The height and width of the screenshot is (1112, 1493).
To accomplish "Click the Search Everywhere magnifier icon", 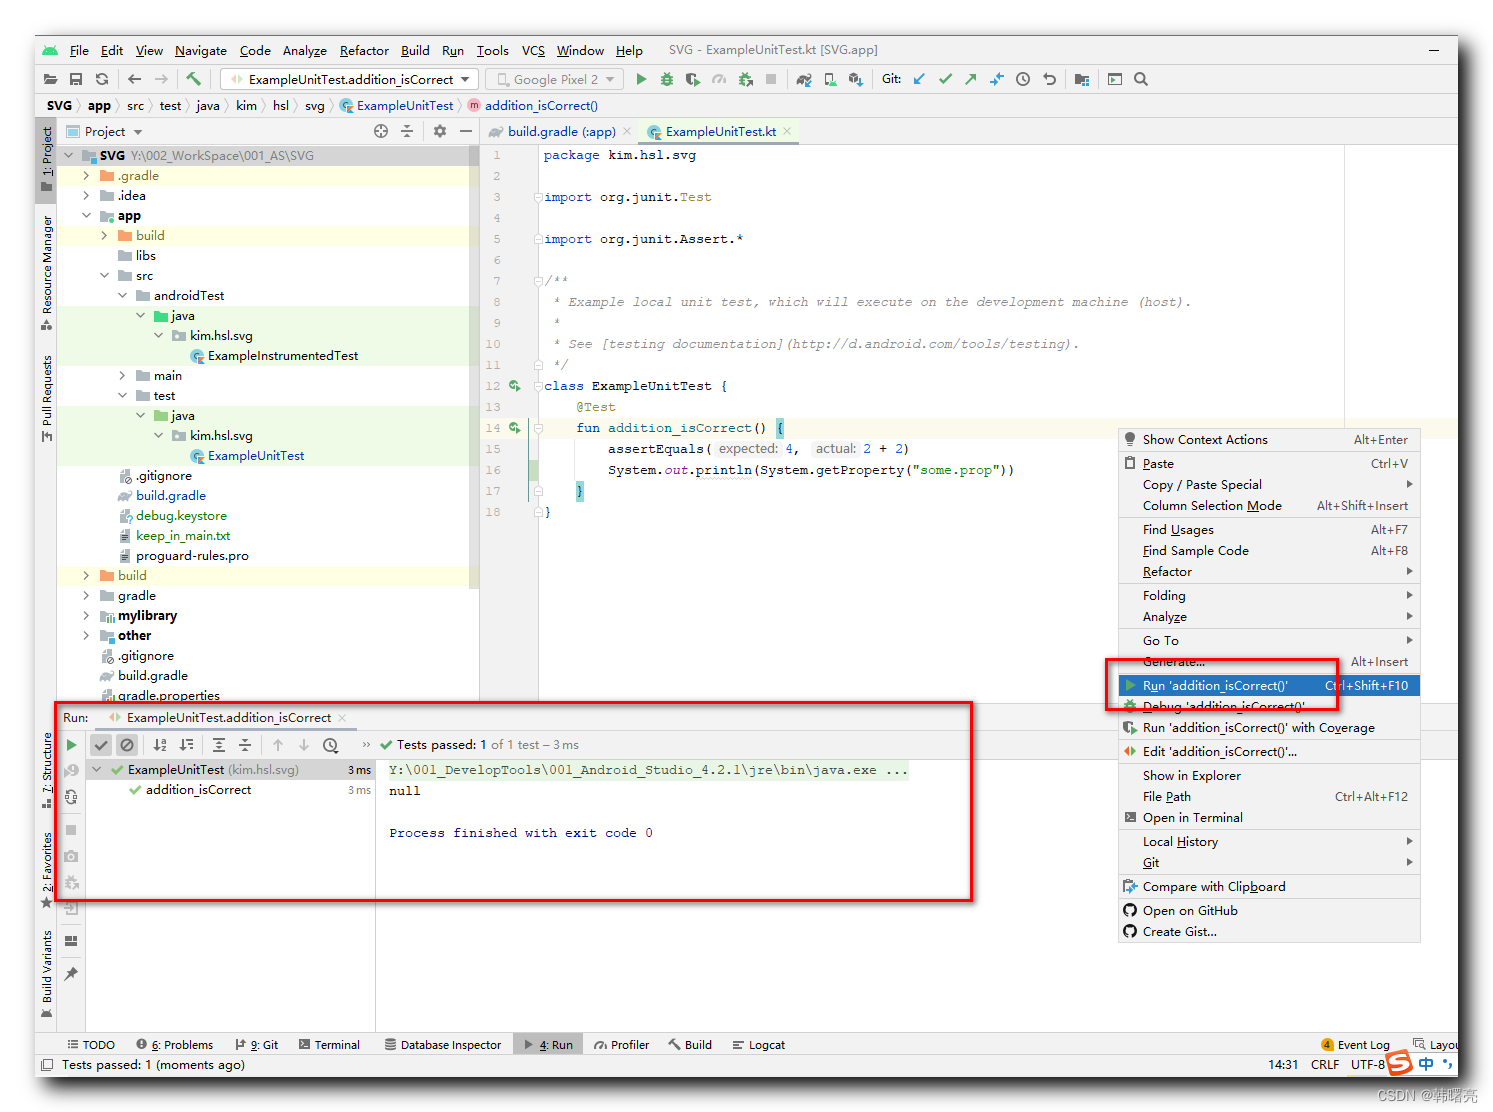I will 1141,79.
